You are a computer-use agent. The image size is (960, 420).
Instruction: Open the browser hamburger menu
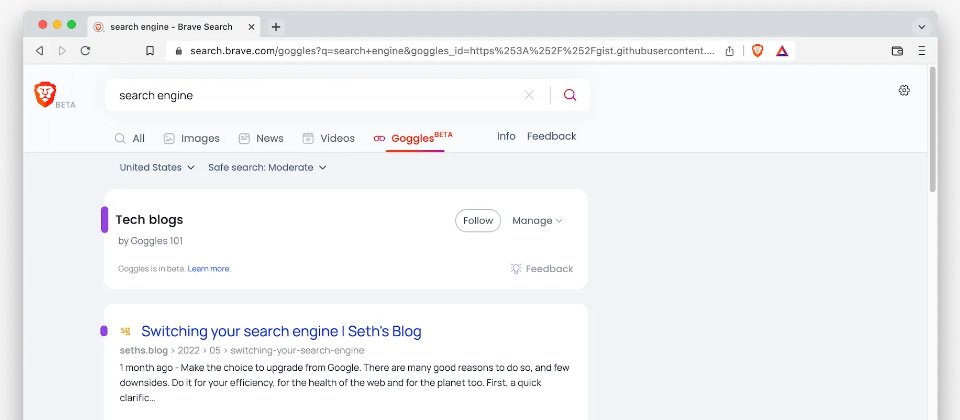click(x=921, y=51)
